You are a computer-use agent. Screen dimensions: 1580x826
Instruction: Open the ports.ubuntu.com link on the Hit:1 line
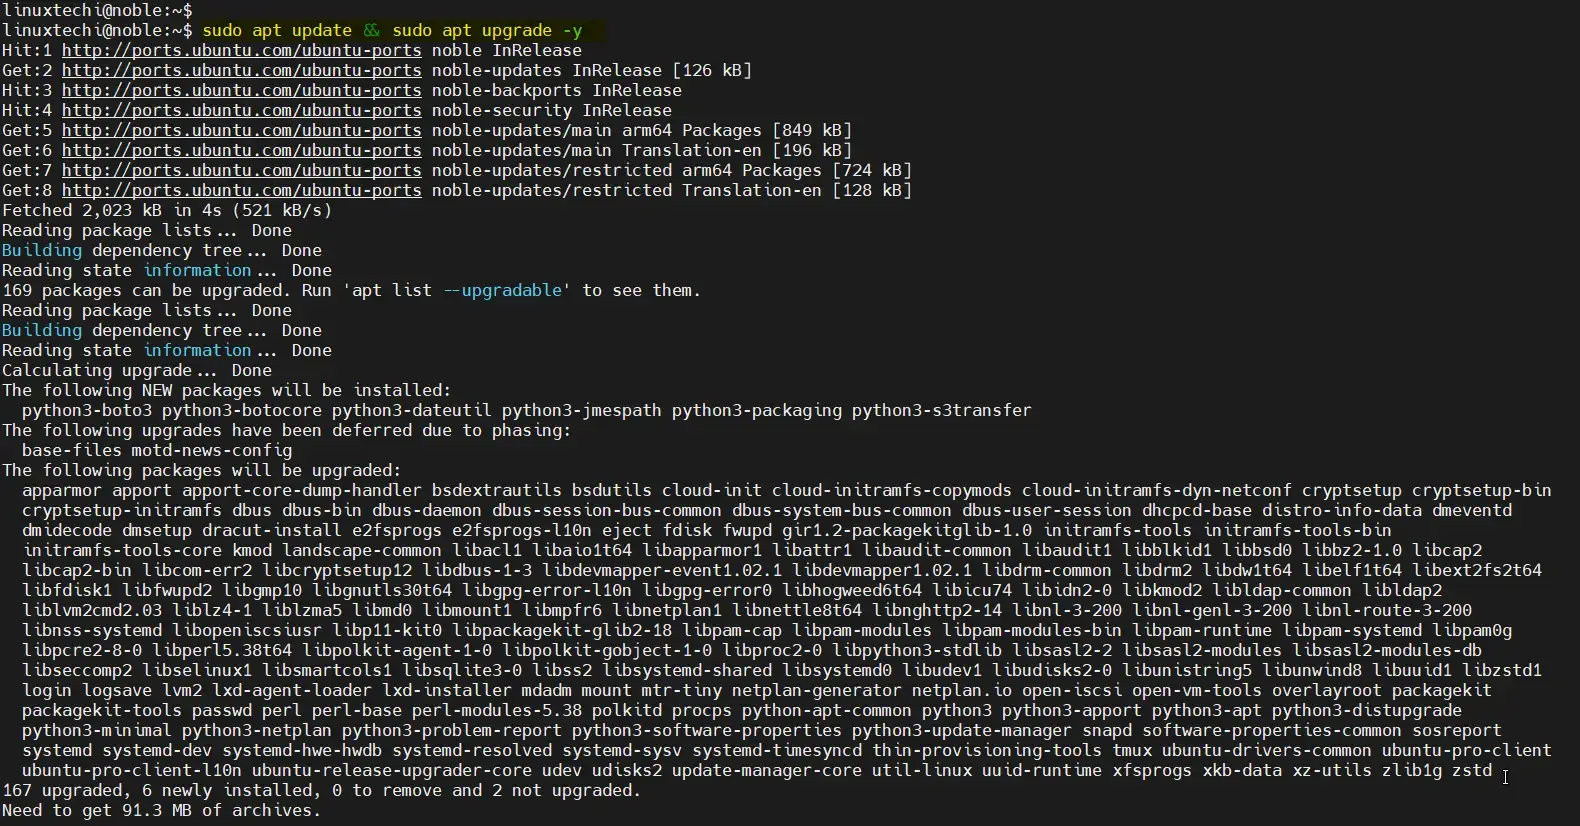point(241,50)
